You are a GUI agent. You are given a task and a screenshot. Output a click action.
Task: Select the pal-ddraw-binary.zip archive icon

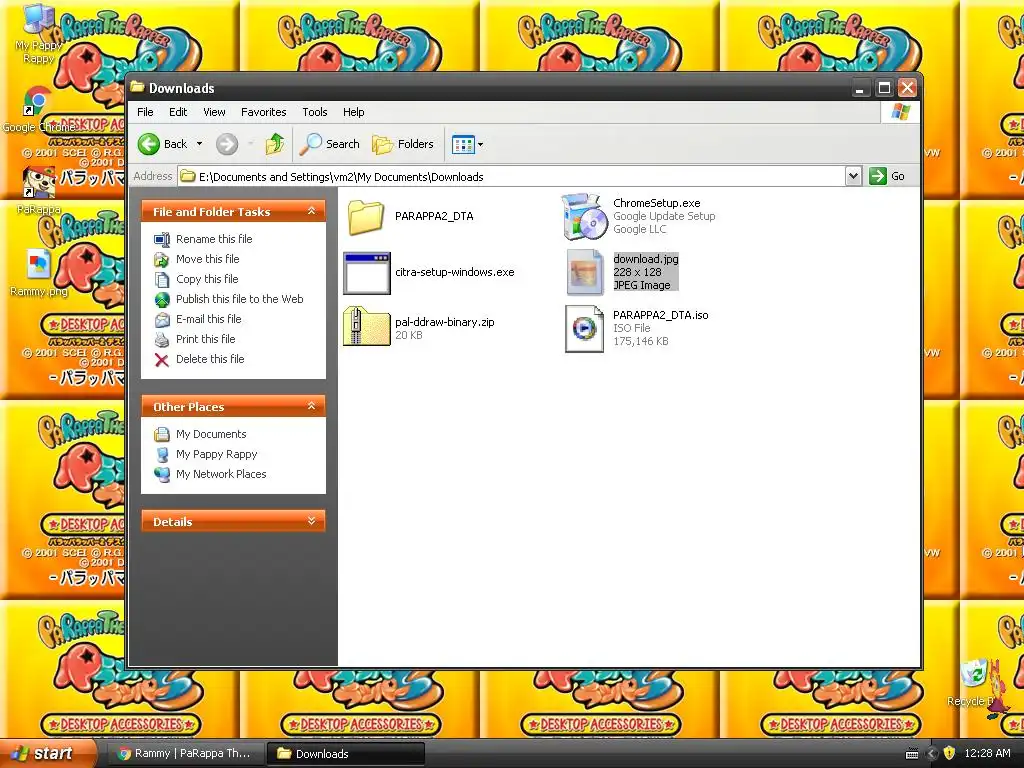pyautogui.click(x=366, y=326)
